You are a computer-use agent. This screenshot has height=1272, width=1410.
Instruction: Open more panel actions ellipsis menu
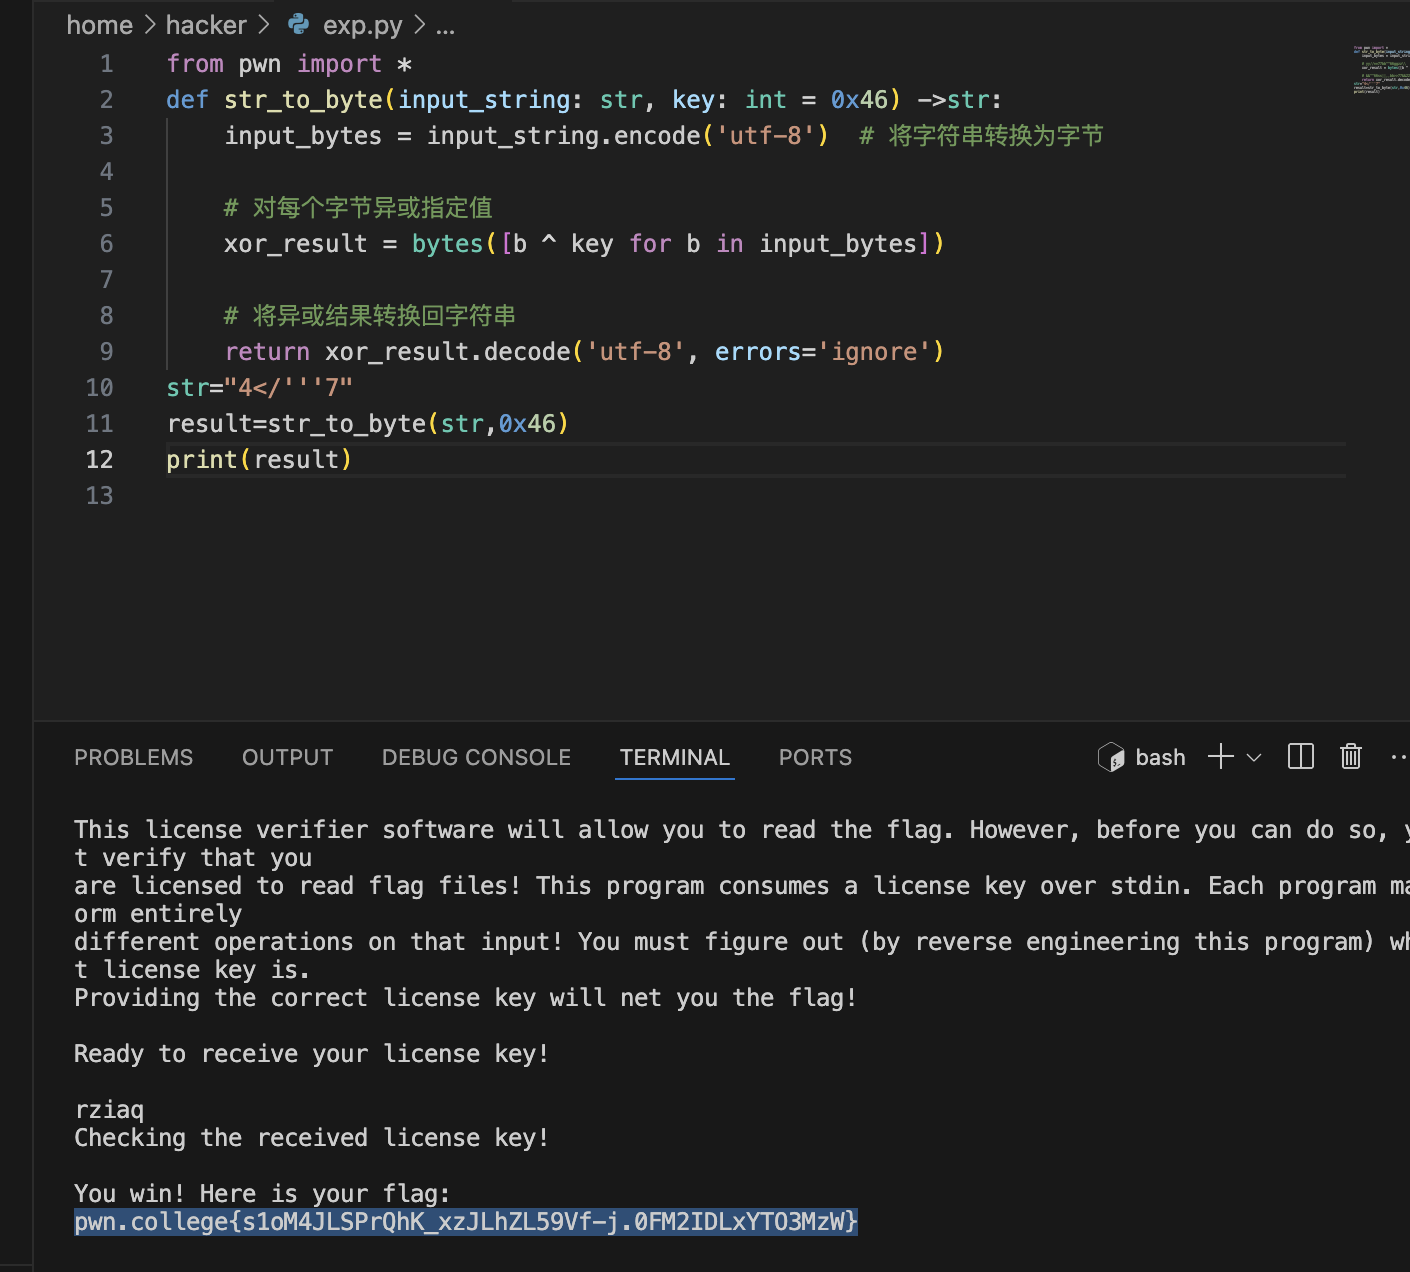click(x=1398, y=757)
